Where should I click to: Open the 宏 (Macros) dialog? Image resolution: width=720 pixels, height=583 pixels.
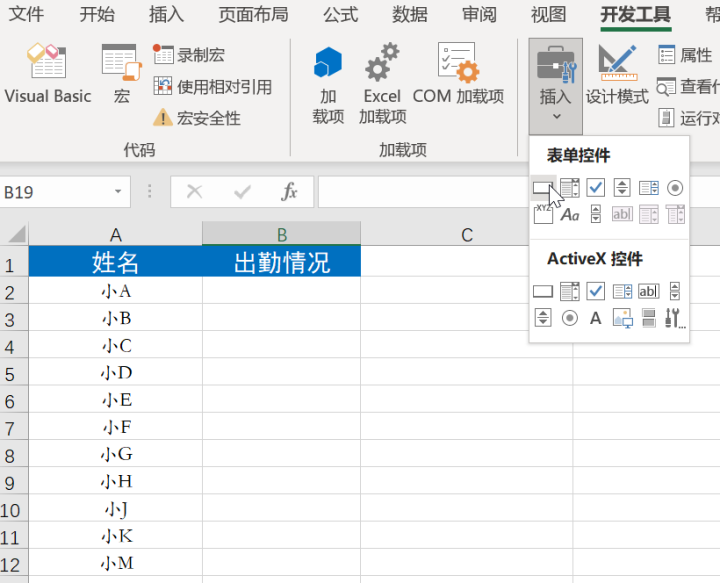coord(121,74)
